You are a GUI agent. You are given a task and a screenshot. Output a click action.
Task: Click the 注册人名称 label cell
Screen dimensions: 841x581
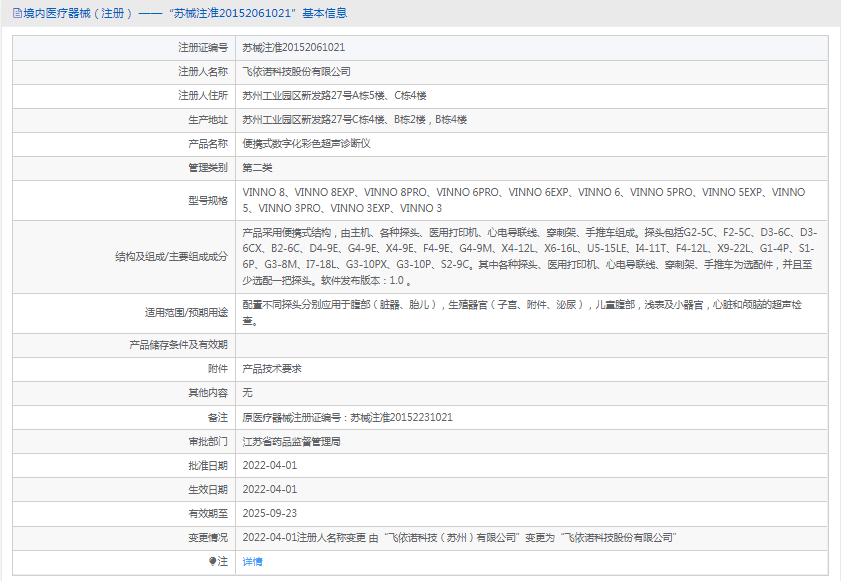coord(124,72)
